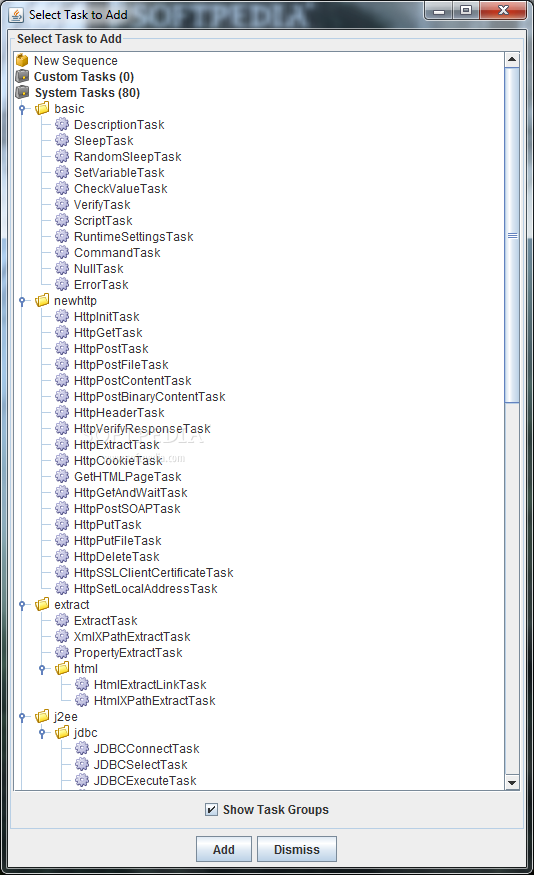Click the gear icon beside HttpGetTask
Viewport: 534px width, 875px height.
pos(62,333)
